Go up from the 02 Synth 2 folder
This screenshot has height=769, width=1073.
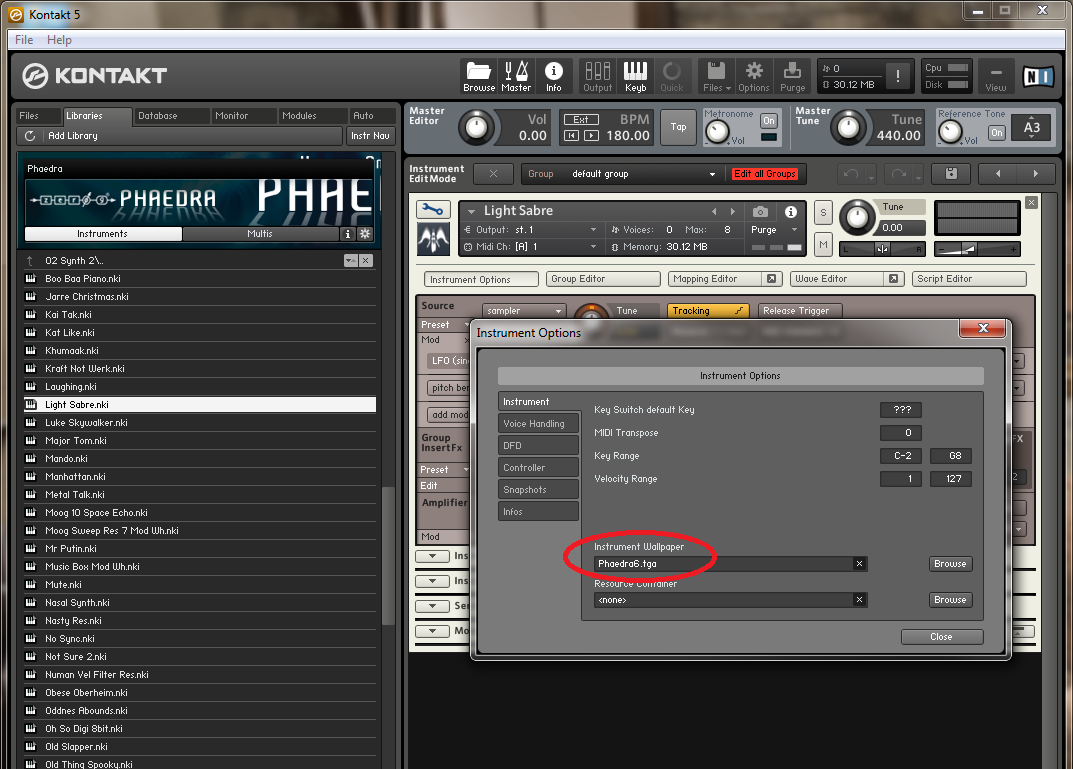[29, 261]
